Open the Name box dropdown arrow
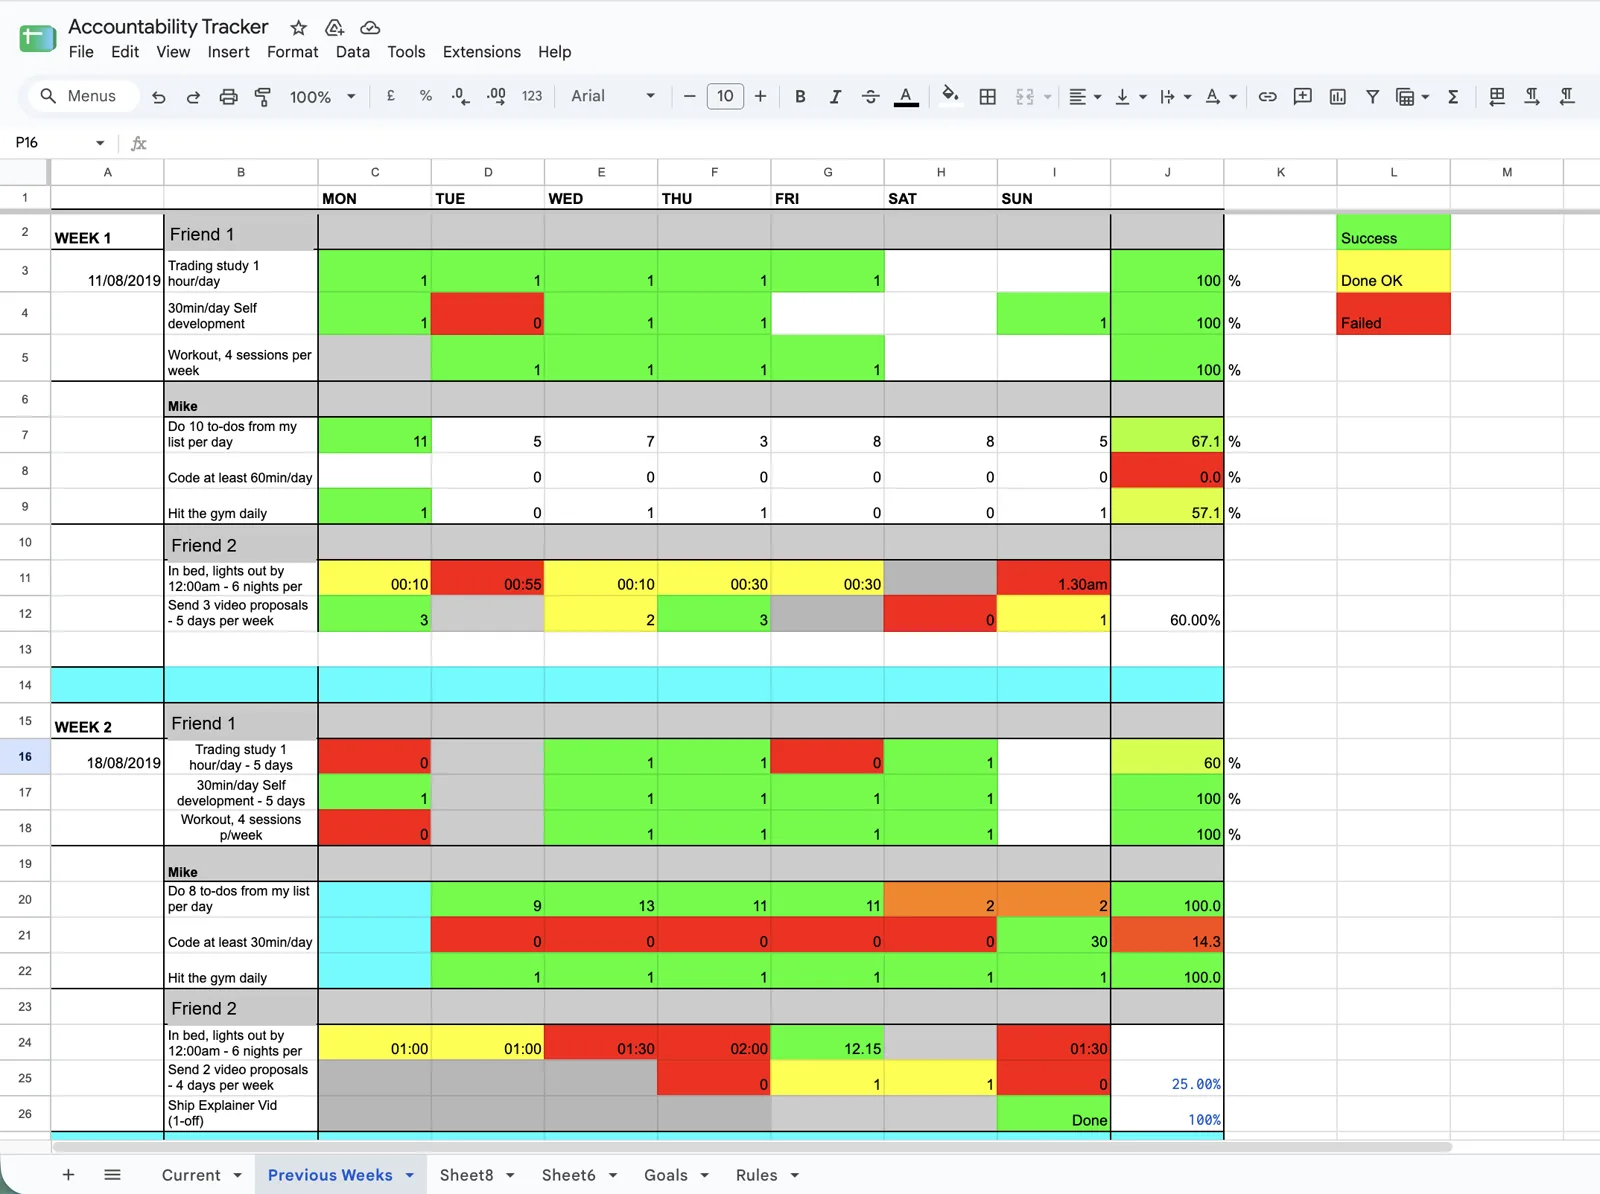Screen dimensions: 1600x1194 coord(100,143)
